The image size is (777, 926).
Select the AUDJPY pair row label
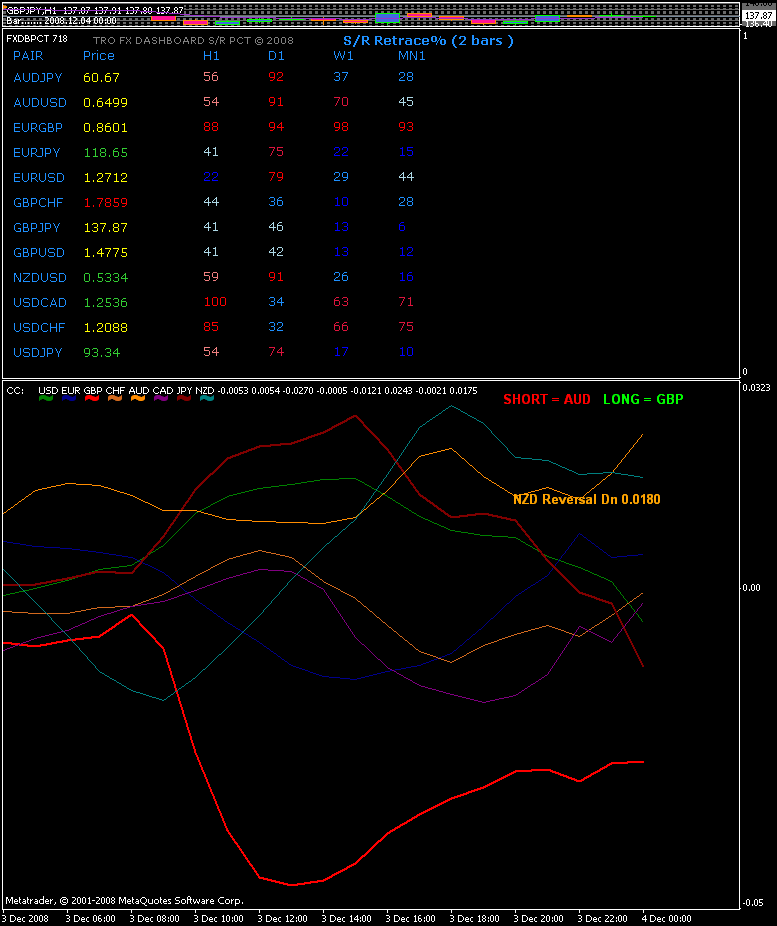(37, 77)
